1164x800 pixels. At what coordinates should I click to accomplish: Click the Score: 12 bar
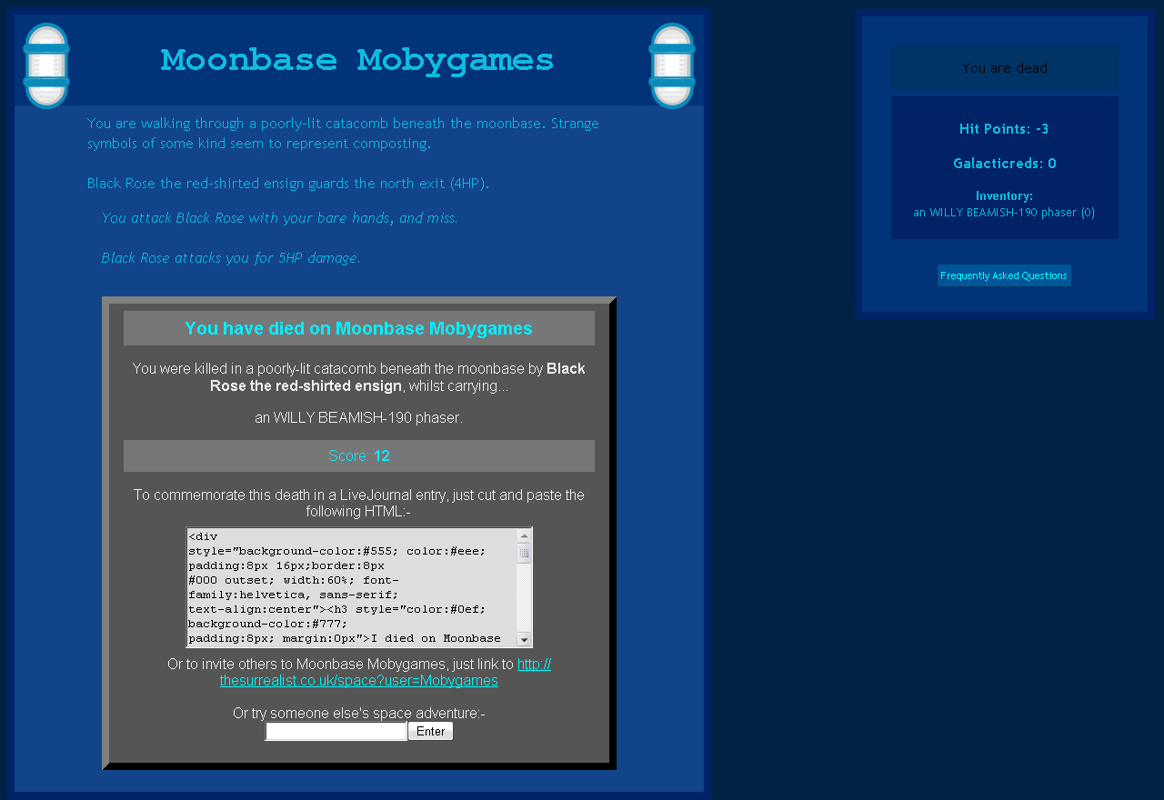point(359,456)
